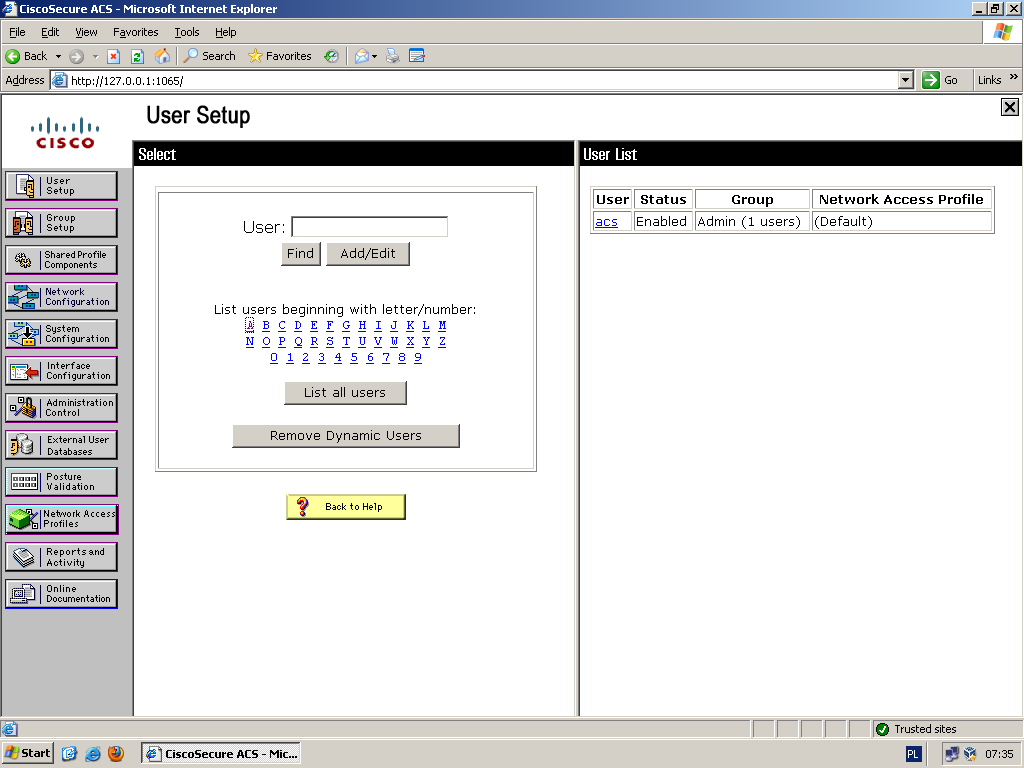
Task: Open Group Setup in the sidebar
Action: [61, 223]
